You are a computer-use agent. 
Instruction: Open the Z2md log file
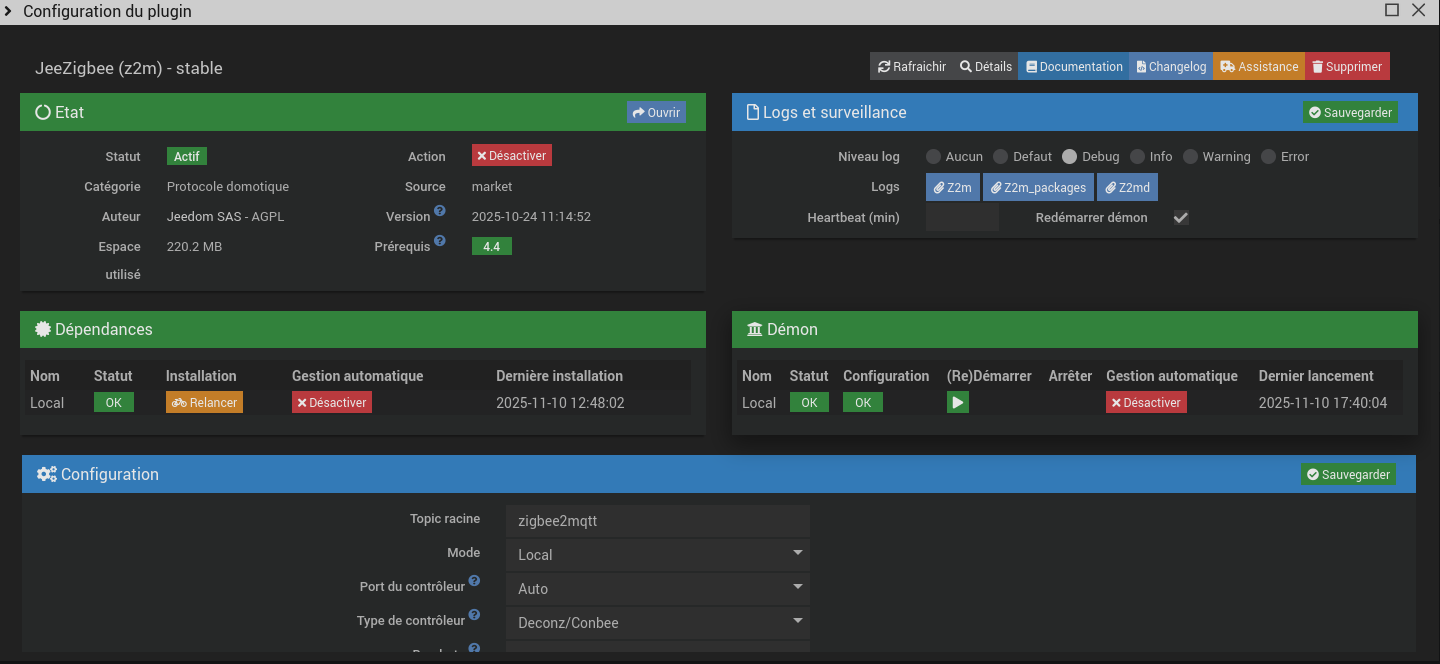pyautogui.click(x=1127, y=187)
